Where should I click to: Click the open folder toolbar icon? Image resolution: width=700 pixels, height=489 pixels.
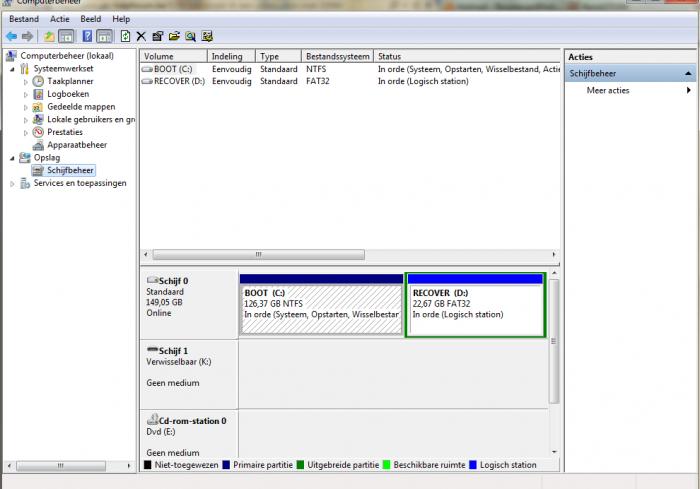tap(174, 36)
